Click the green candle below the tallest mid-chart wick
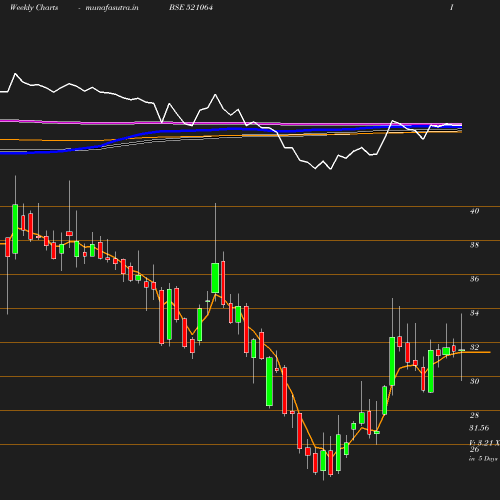This screenshot has height=500, width=500. (215, 278)
